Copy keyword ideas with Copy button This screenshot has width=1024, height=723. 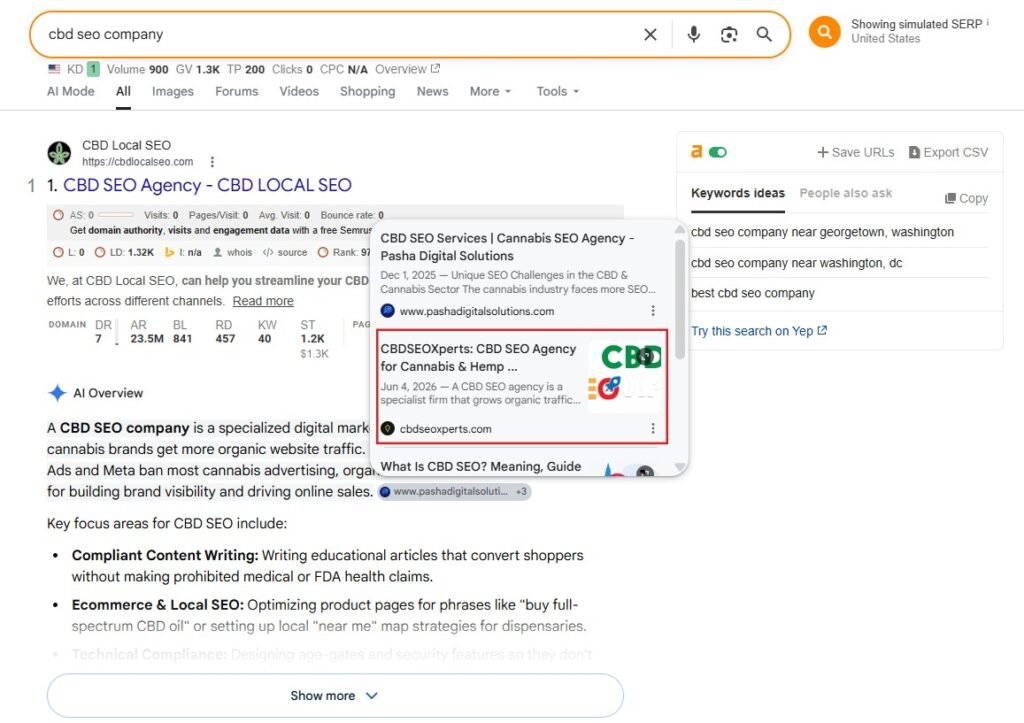(967, 198)
